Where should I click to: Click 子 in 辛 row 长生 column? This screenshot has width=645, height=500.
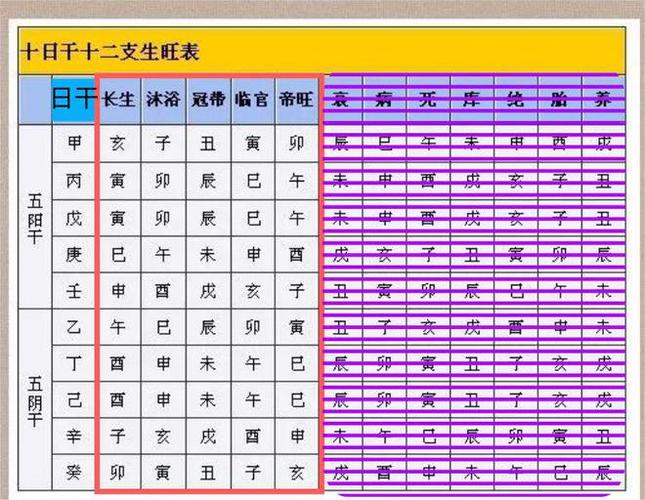[x=118, y=436]
